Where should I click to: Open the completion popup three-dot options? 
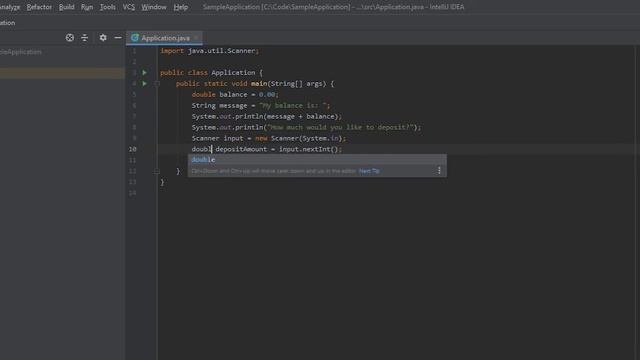tap(439, 171)
